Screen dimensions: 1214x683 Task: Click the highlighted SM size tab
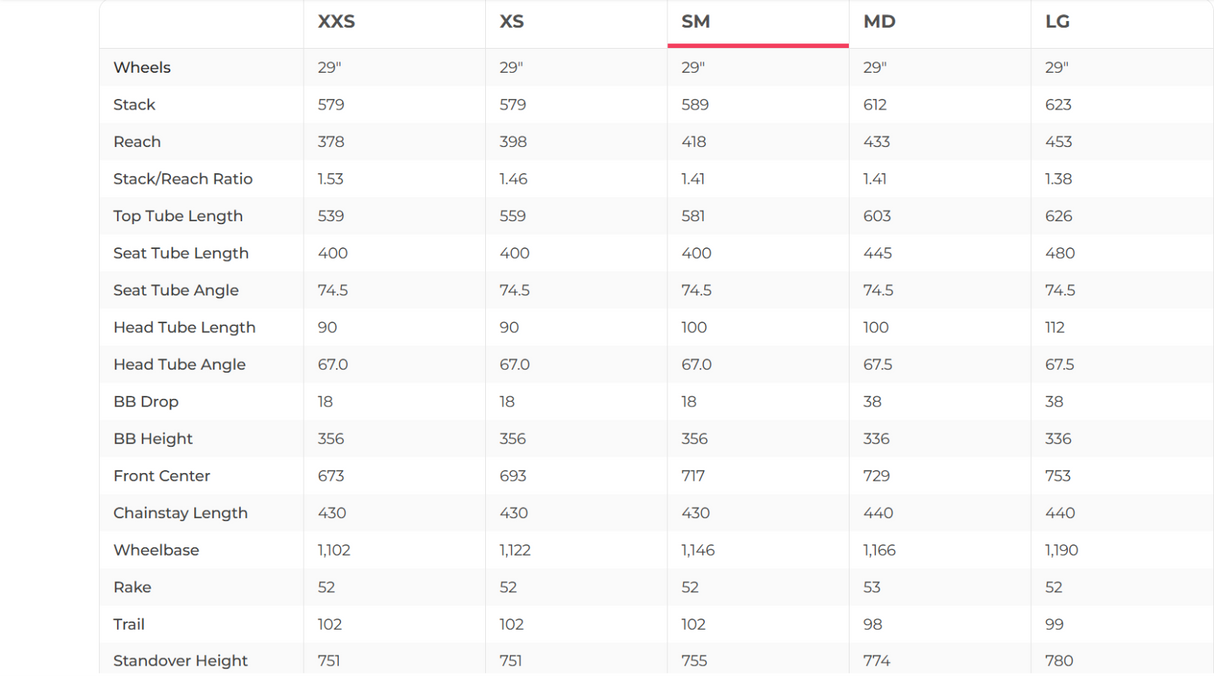tap(696, 22)
